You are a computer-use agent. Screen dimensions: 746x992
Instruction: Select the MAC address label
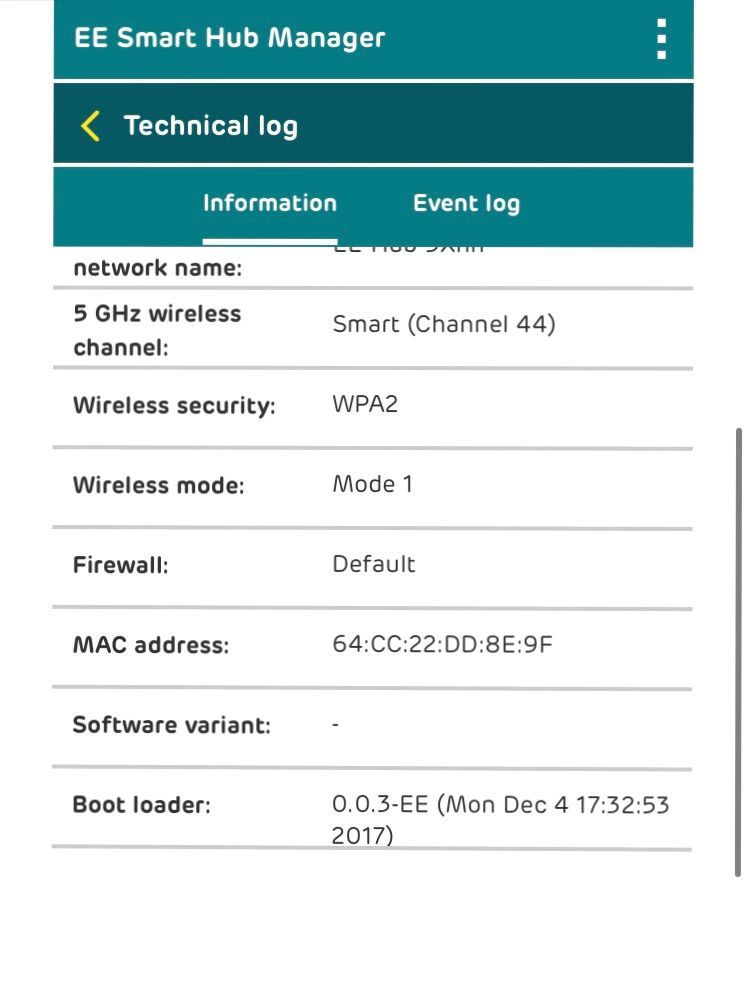click(x=150, y=645)
